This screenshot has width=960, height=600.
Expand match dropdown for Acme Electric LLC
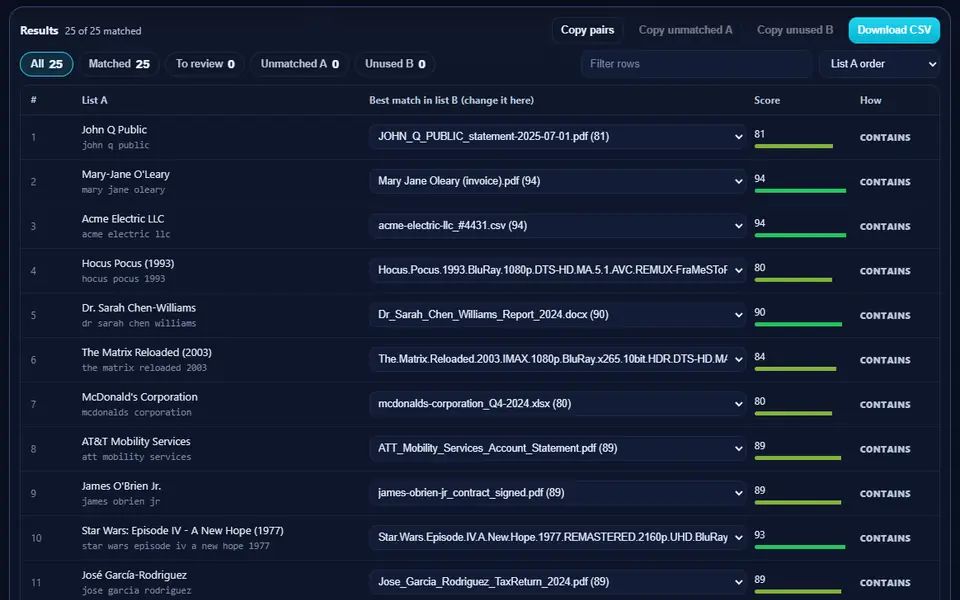point(557,225)
